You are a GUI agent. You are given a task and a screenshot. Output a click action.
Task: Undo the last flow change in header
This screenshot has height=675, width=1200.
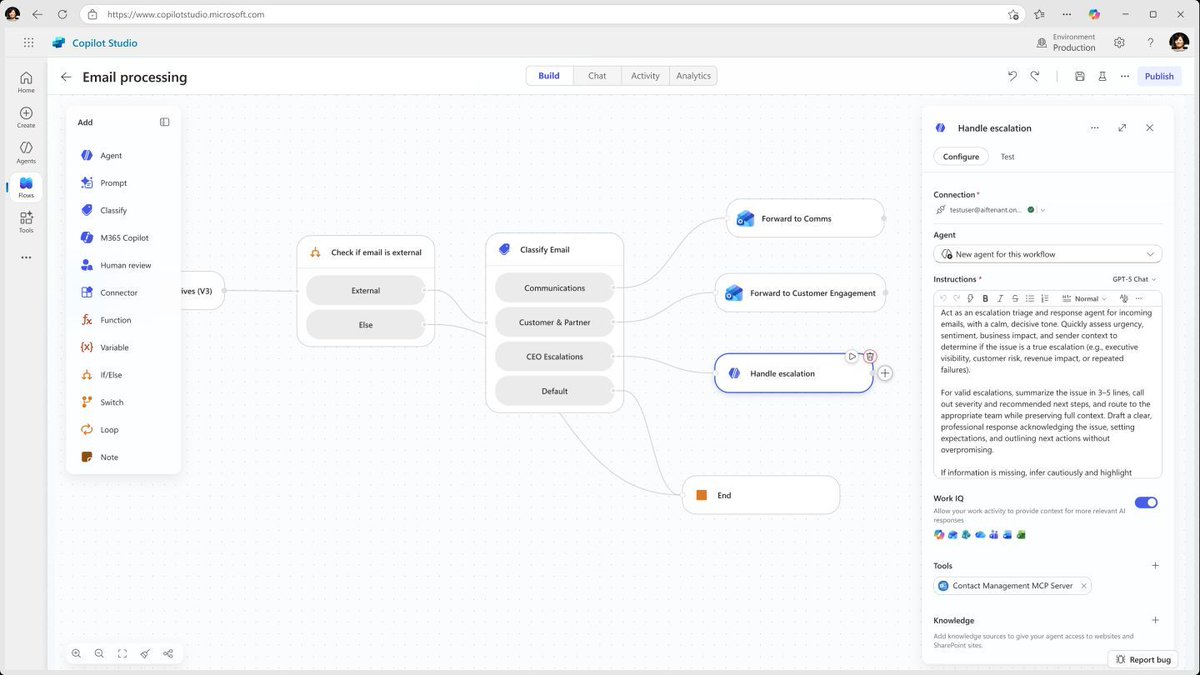click(x=1012, y=76)
